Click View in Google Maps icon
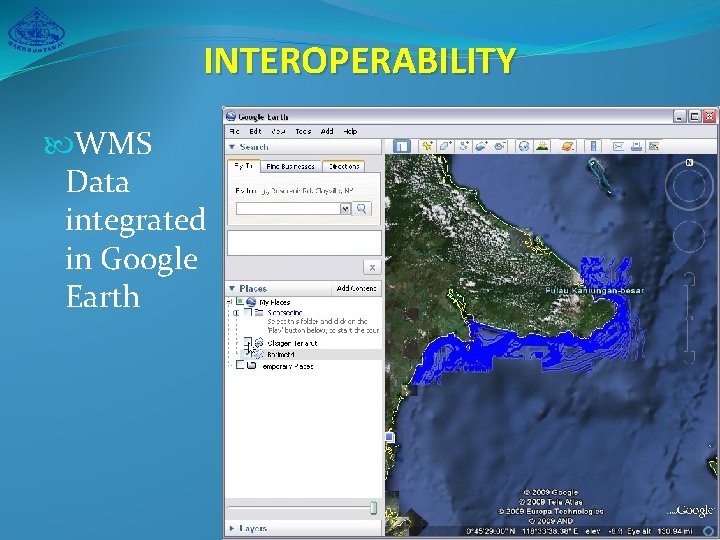The width and height of the screenshot is (720, 540). [654, 146]
